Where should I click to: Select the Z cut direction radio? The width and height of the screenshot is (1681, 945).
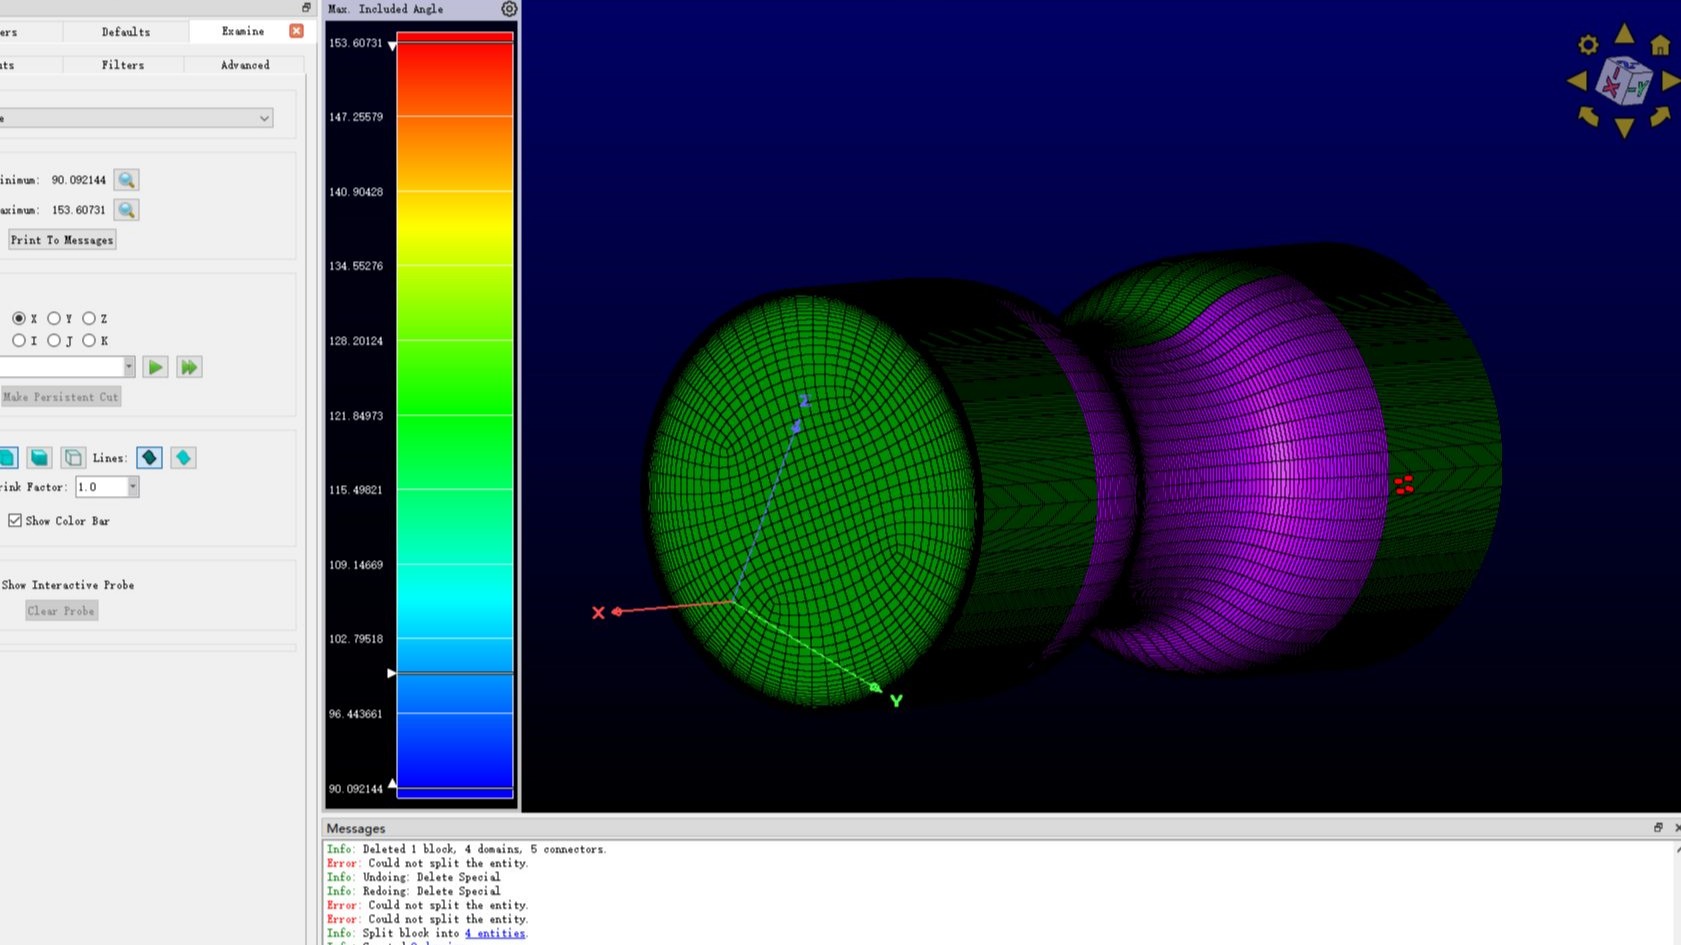tap(89, 318)
